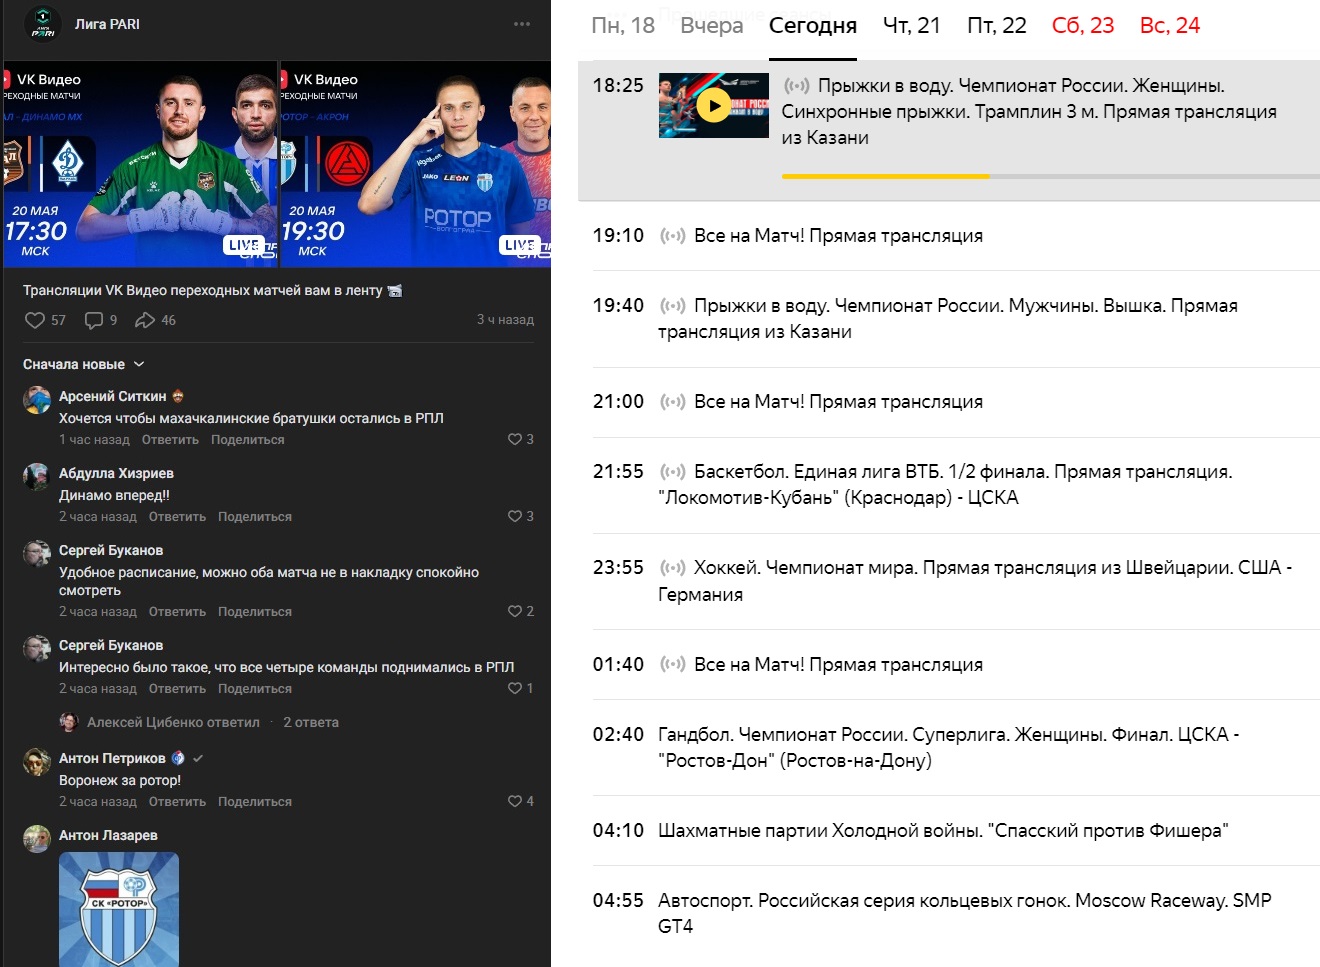Screen dimensions: 1320x967
Task: Open the СК Ротор emblem image in comment
Action: click(x=119, y=909)
